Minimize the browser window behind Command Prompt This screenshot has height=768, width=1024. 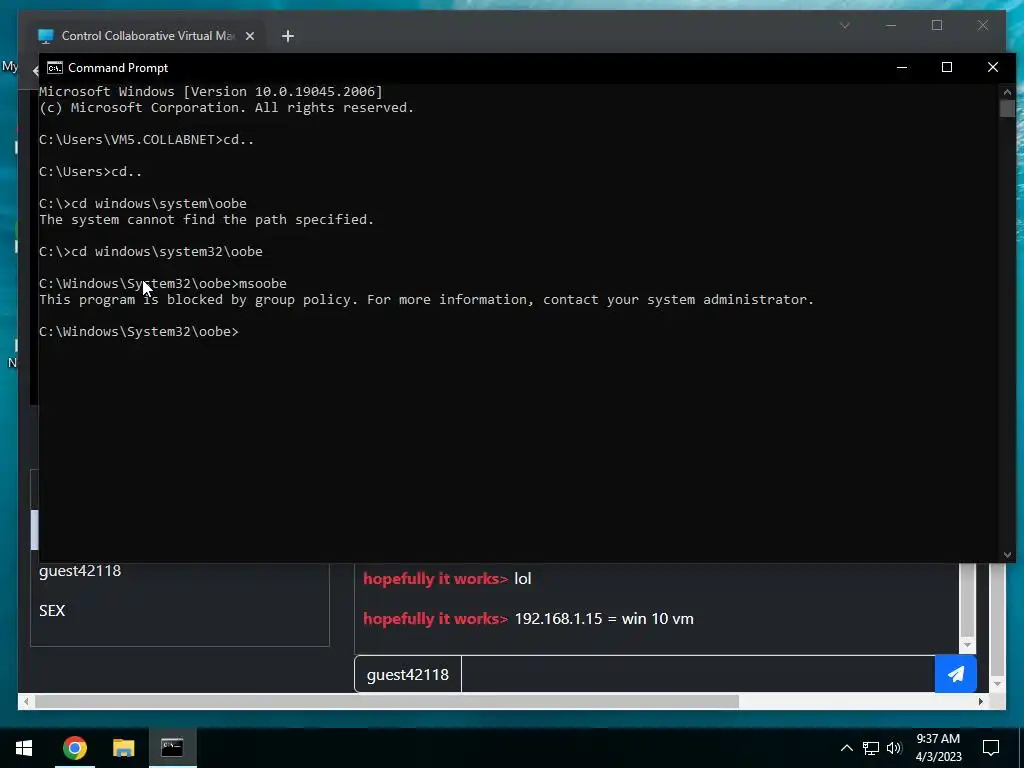pyautogui.click(x=891, y=25)
